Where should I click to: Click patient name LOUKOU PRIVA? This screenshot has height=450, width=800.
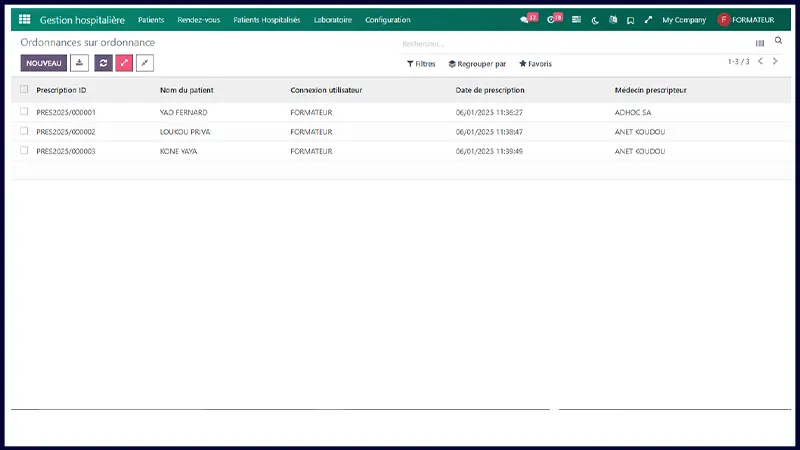(185, 132)
